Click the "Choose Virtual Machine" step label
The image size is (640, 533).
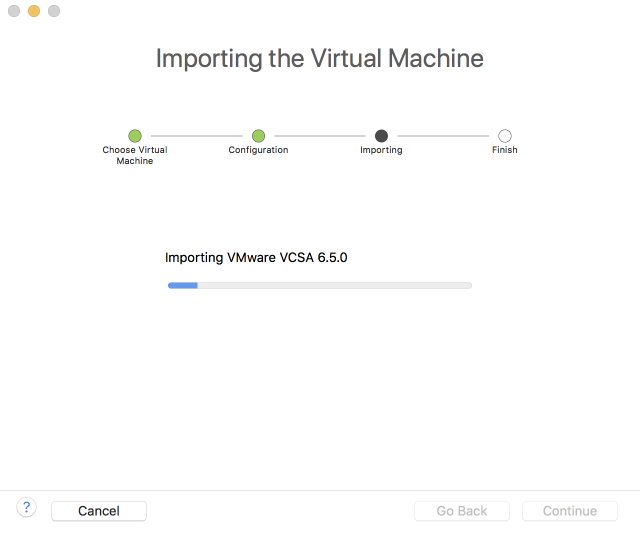(x=135, y=155)
